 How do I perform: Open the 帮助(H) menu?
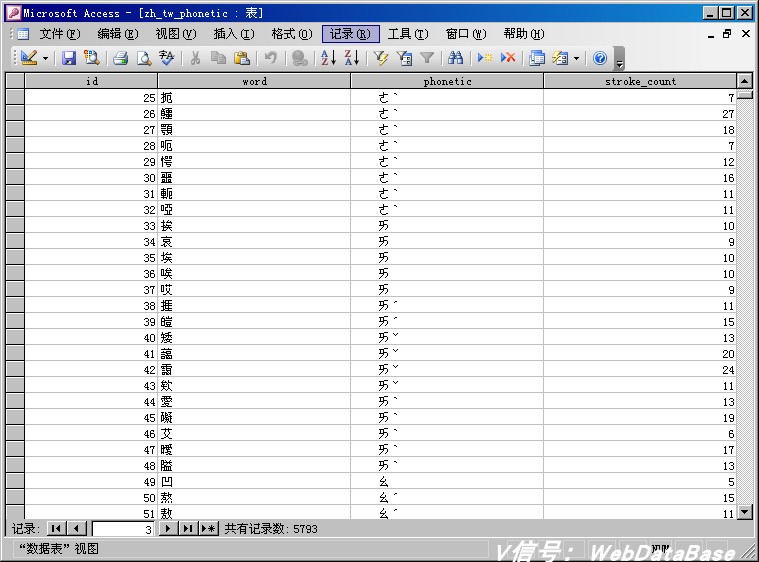click(524, 34)
